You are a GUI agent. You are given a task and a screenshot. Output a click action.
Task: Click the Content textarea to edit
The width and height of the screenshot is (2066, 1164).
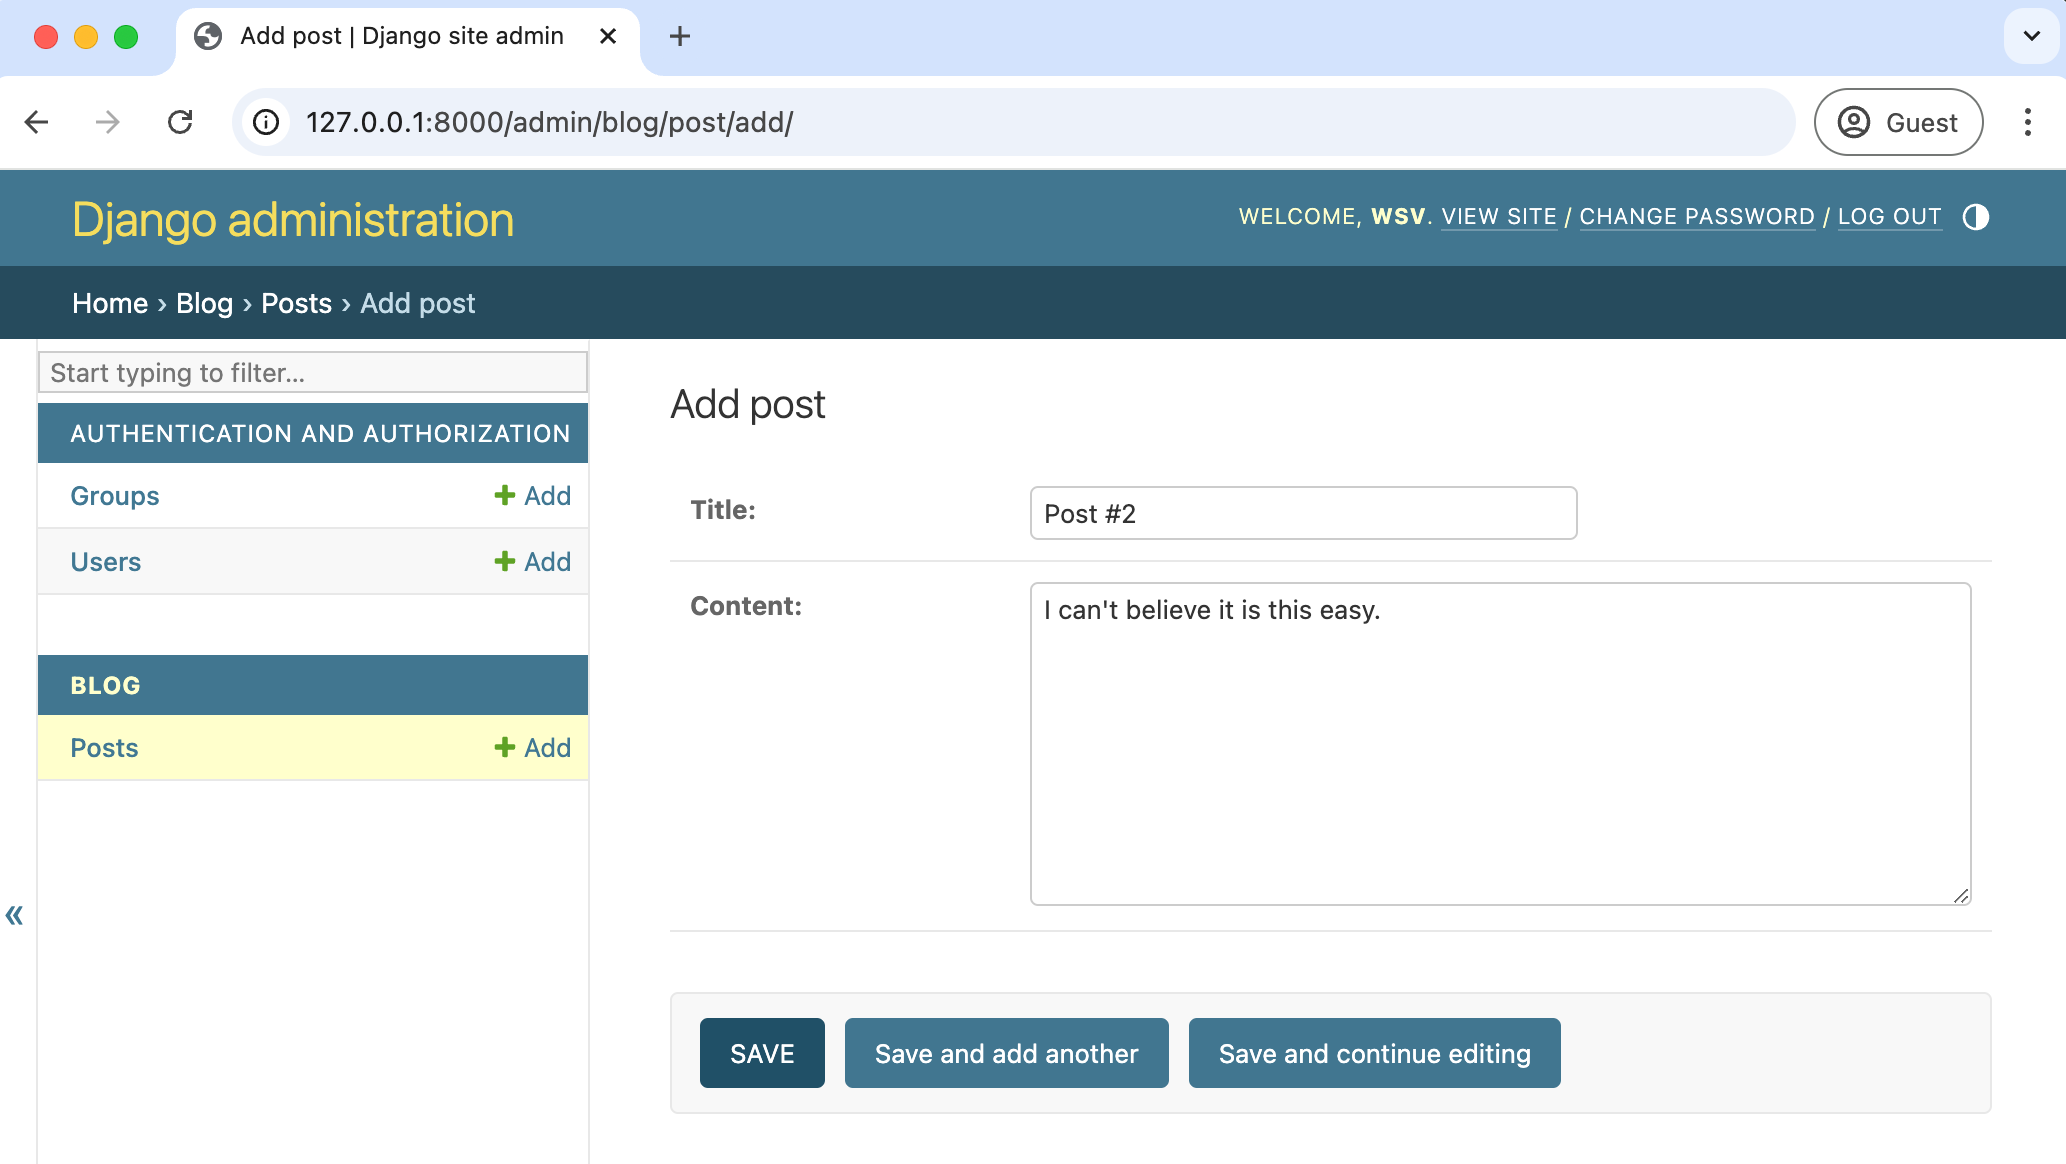pos(1501,742)
